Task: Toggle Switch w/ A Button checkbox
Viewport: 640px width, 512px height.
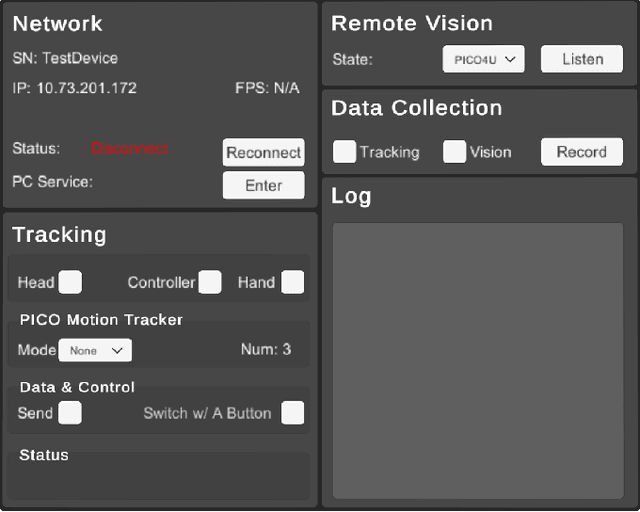Action: 292,412
